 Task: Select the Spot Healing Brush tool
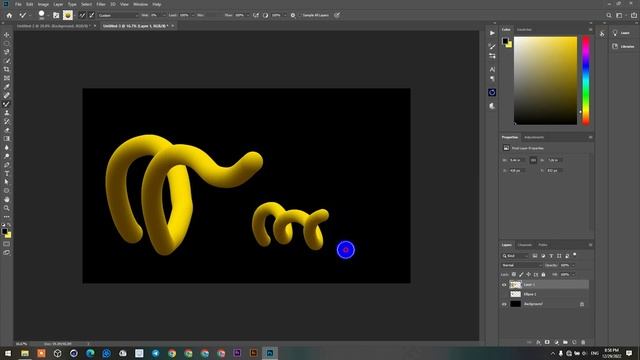coord(7,96)
